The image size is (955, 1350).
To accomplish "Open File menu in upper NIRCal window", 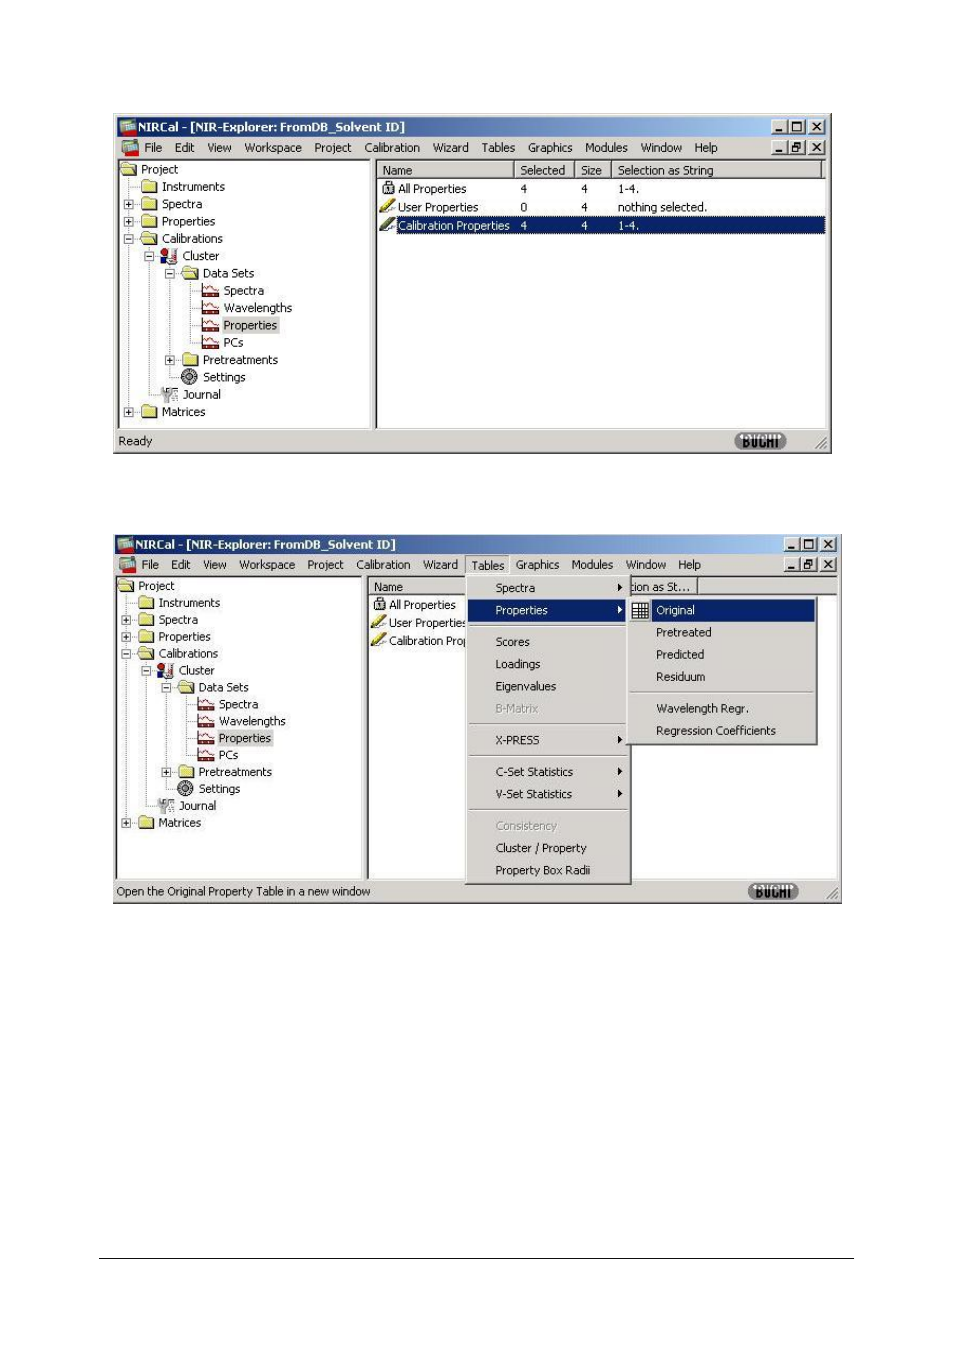I will click(x=153, y=148).
